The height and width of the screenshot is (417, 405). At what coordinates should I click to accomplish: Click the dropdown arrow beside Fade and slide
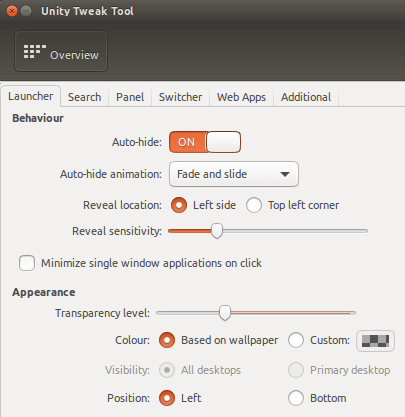click(285, 174)
